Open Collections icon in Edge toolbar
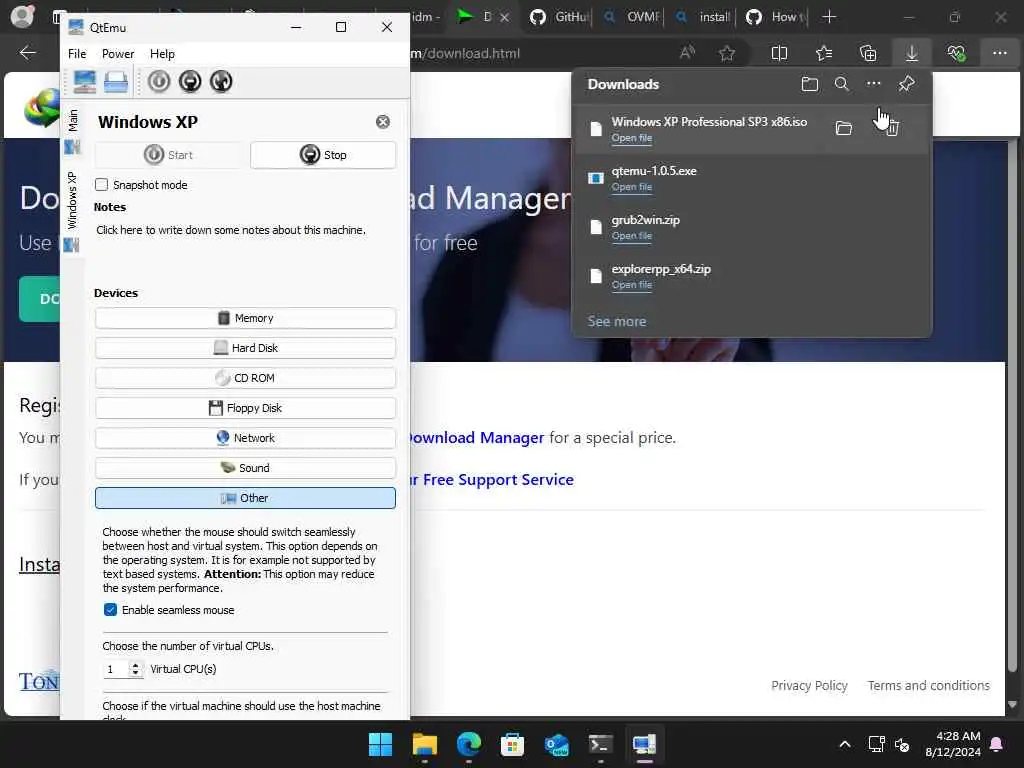 [x=868, y=53]
